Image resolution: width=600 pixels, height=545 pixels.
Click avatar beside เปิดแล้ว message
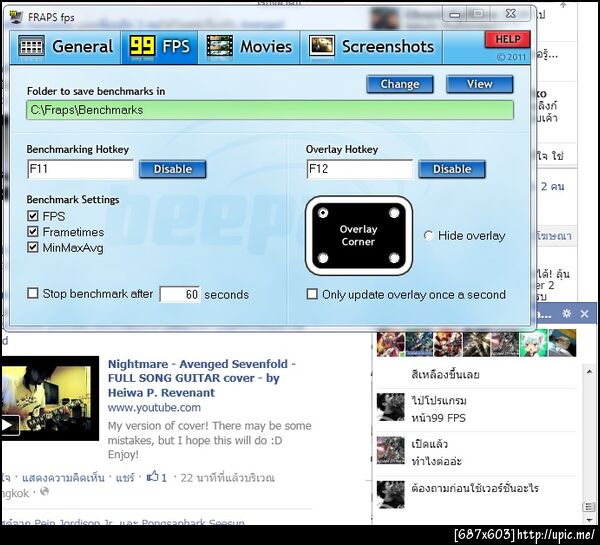[390, 450]
